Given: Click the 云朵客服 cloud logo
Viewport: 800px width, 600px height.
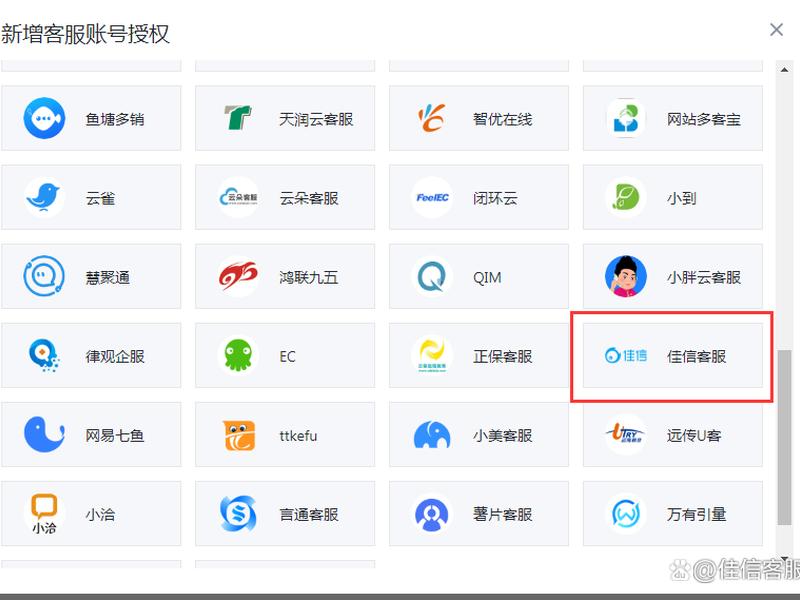Looking at the screenshot, I should tap(238, 197).
